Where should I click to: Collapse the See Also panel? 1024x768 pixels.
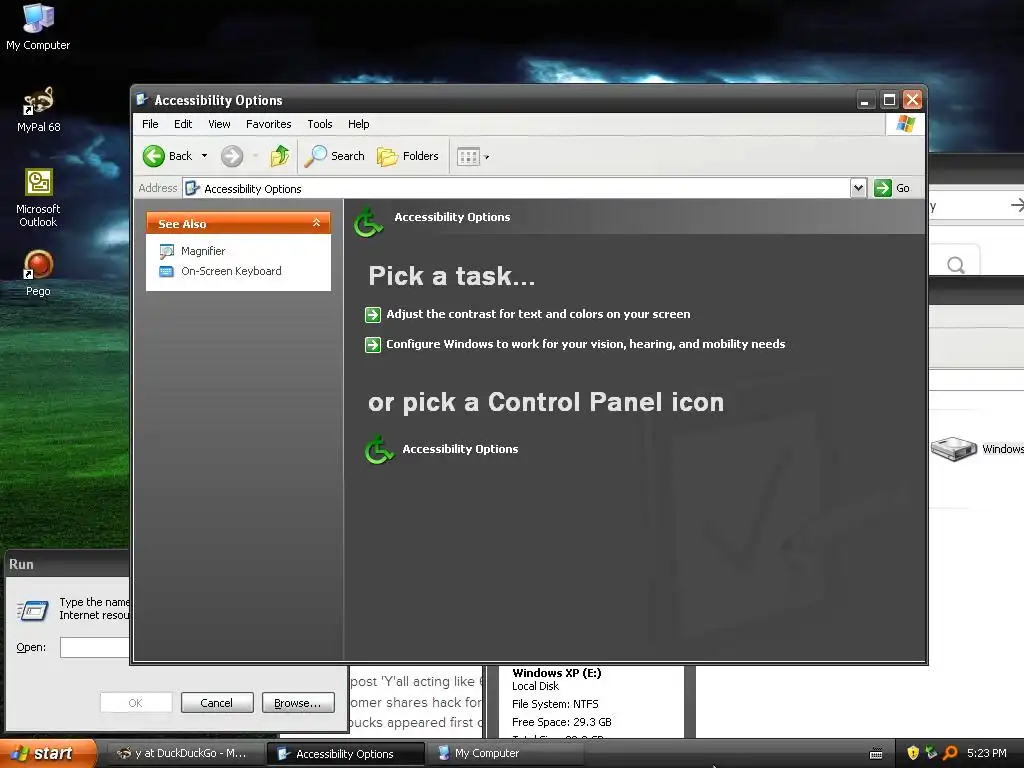click(x=316, y=223)
